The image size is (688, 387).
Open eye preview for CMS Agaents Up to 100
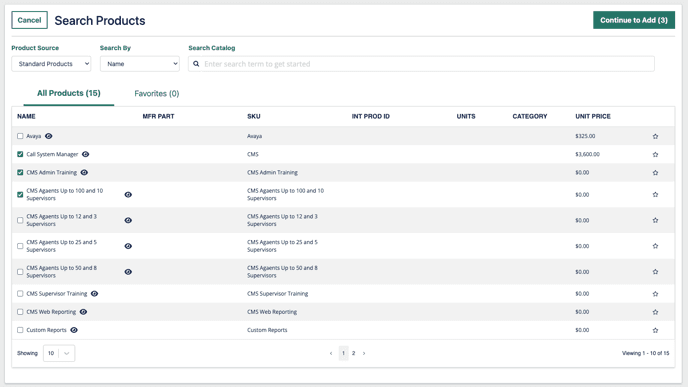[x=128, y=194]
